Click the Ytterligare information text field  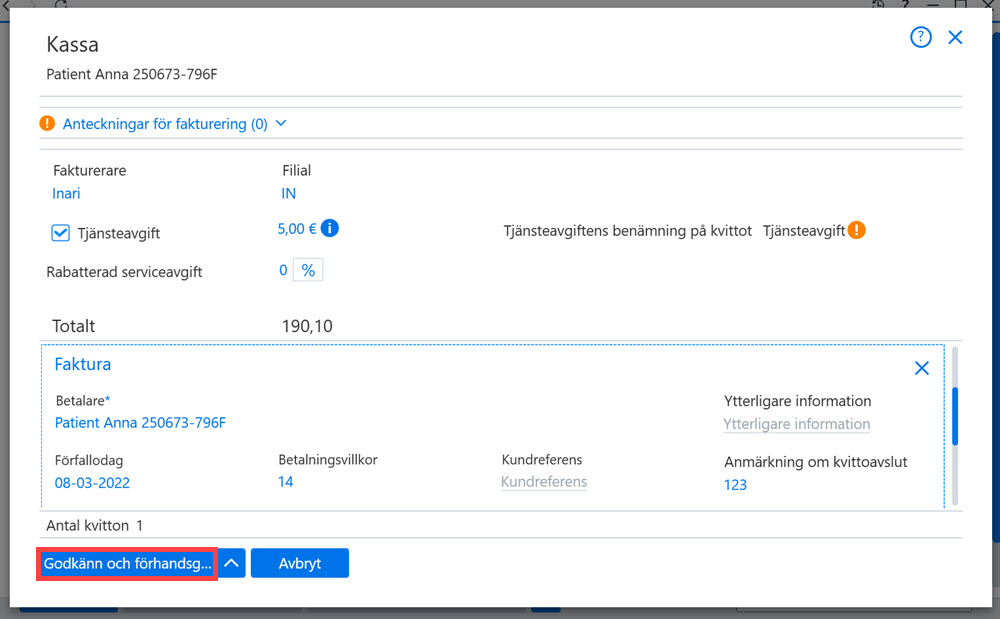[797, 424]
